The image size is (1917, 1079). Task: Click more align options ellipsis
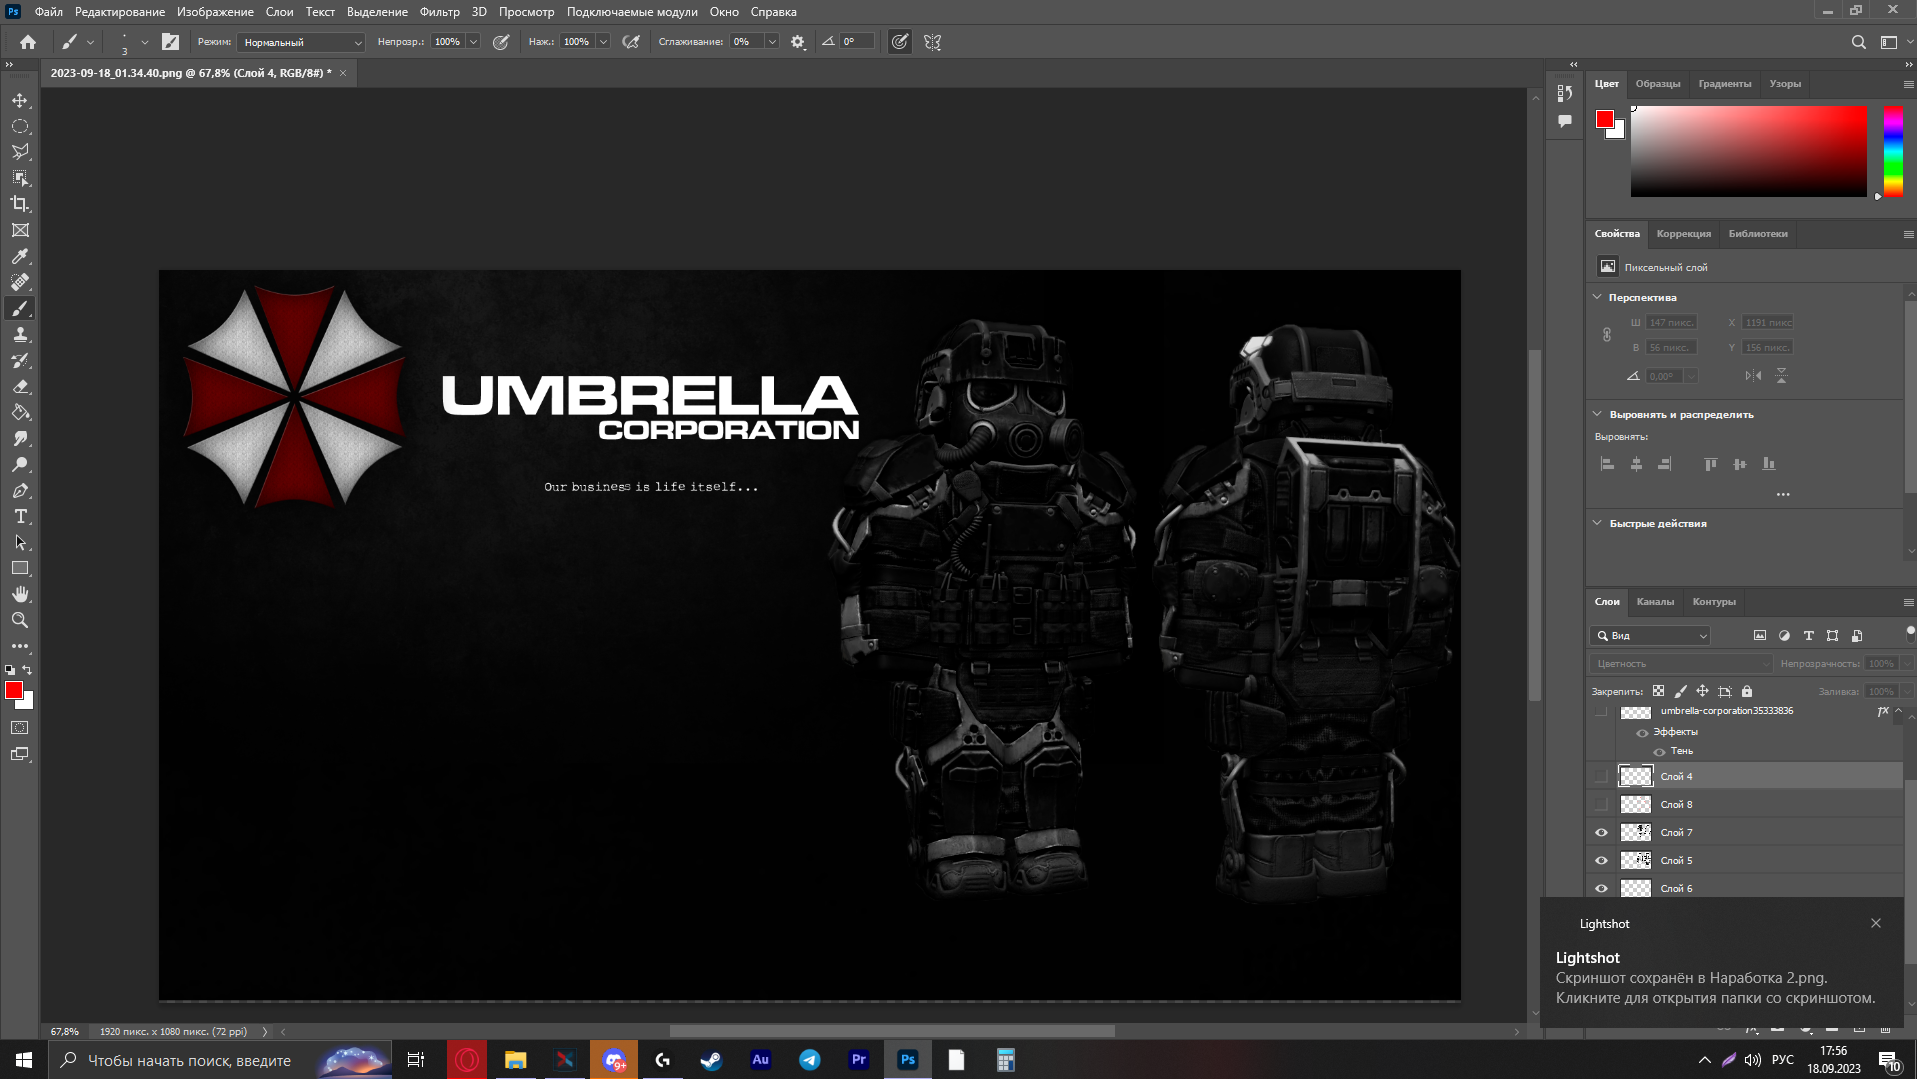click(1783, 494)
